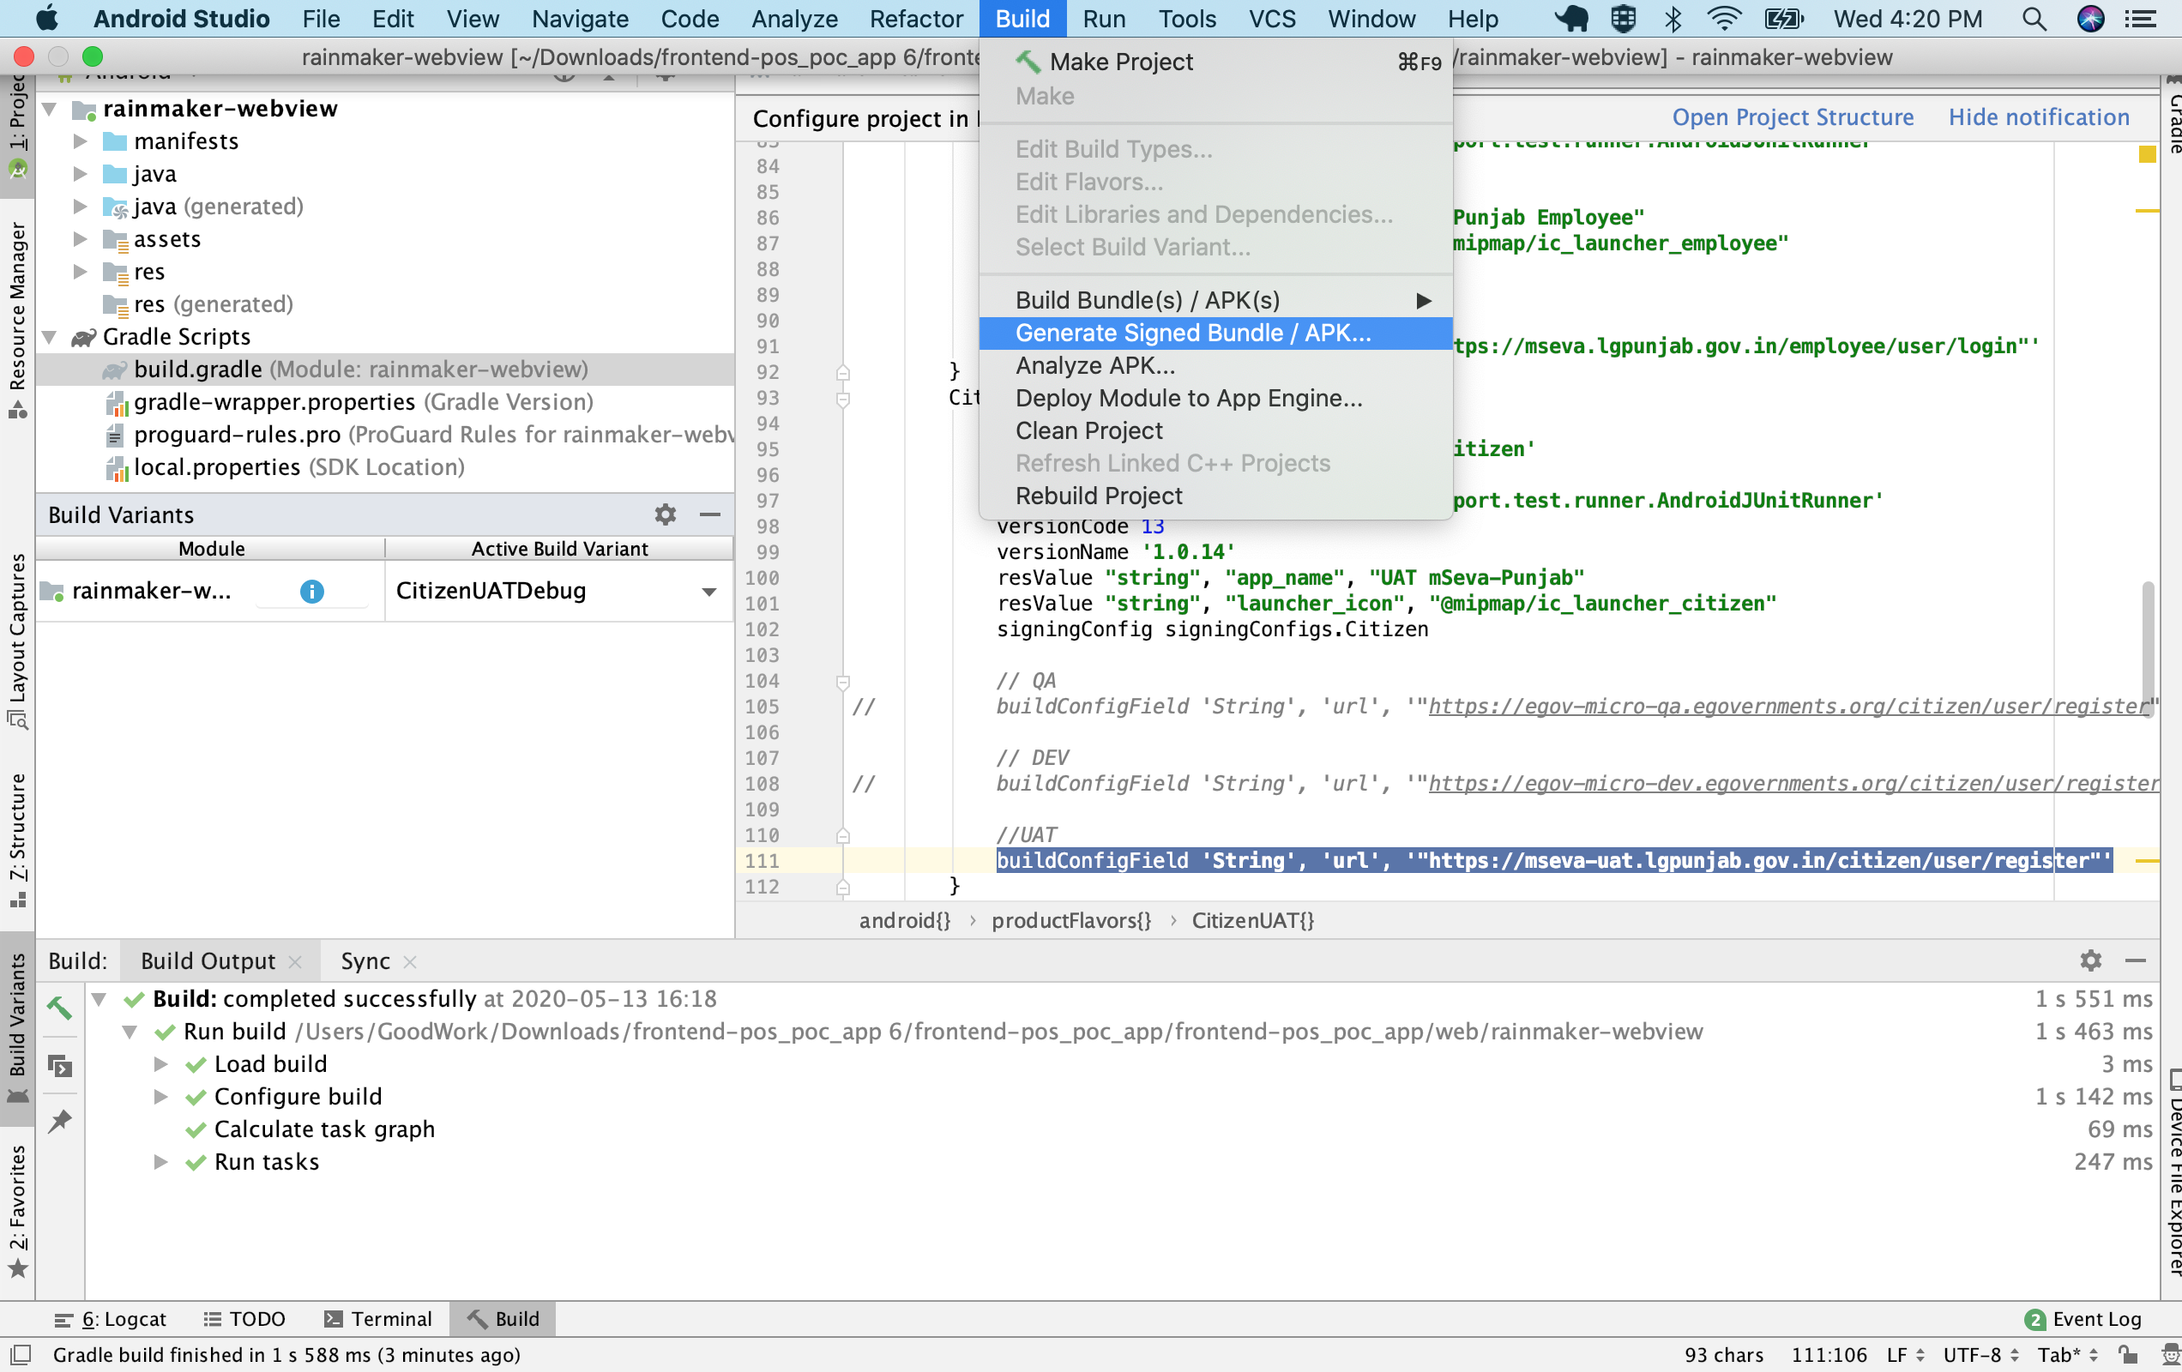The image size is (2182, 1372).
Task: Collapse the Gradle Scripts node
Action: (x=50, y=337)
